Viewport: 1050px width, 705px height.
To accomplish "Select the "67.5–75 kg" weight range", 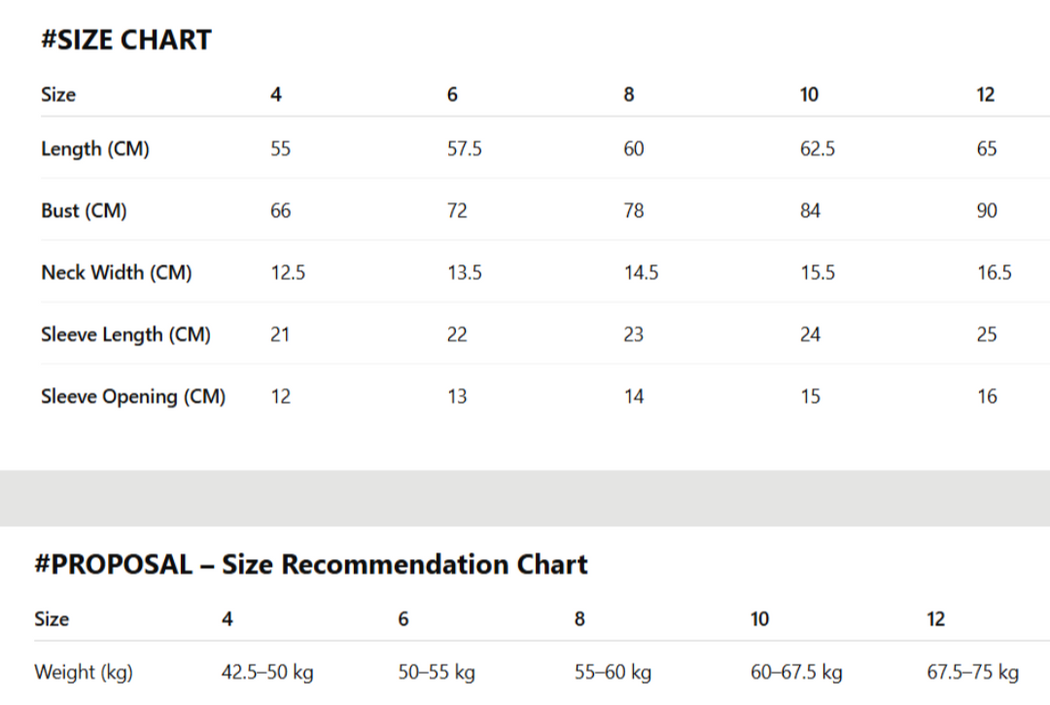I will pyautogui.click(x=972, y=673).
